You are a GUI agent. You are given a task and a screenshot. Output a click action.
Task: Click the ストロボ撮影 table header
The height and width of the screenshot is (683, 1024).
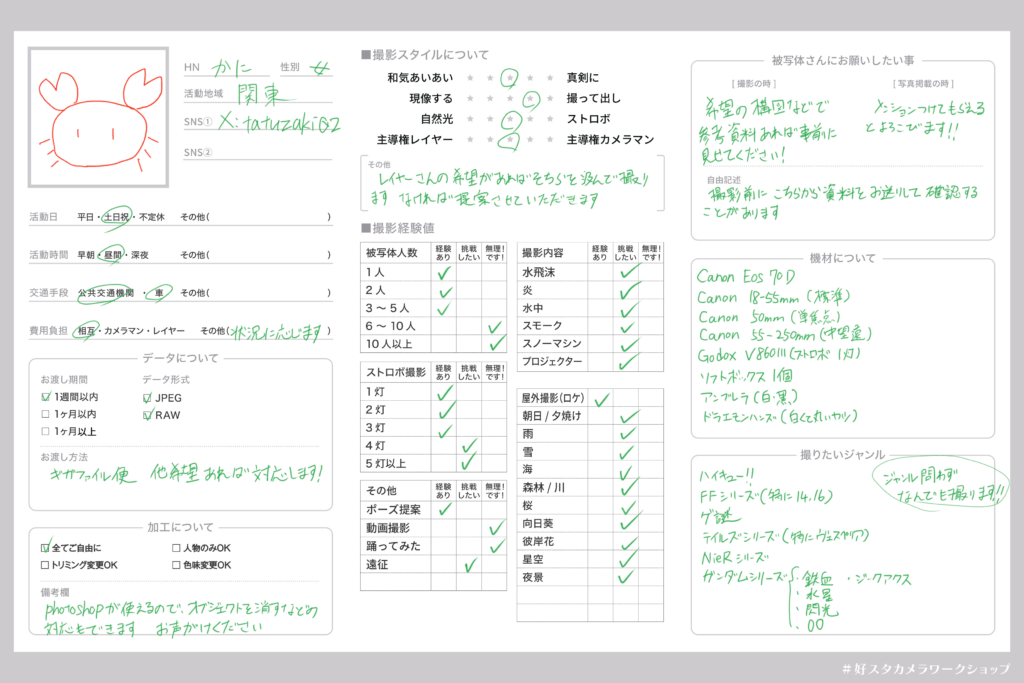pyautogui.click(x=396, y=372)
